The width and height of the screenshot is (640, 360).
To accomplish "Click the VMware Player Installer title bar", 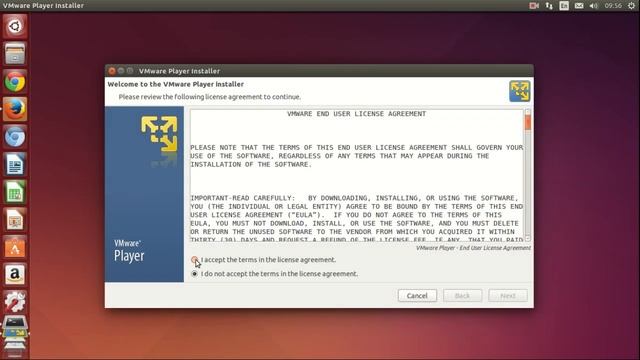I will click(x=319, y=71).
